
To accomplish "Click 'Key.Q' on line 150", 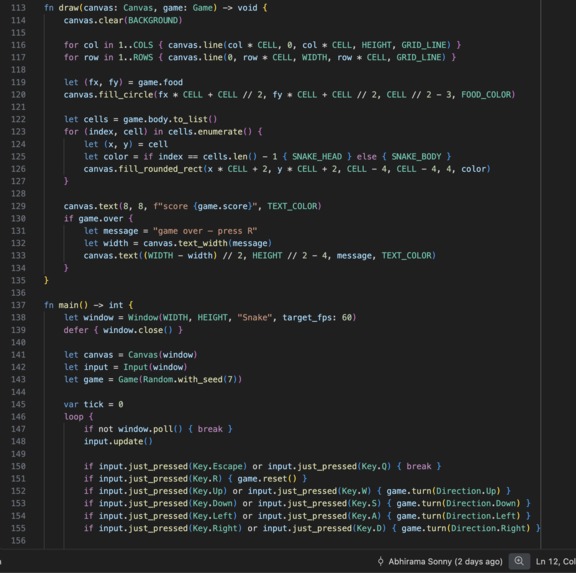I will 374,466.
